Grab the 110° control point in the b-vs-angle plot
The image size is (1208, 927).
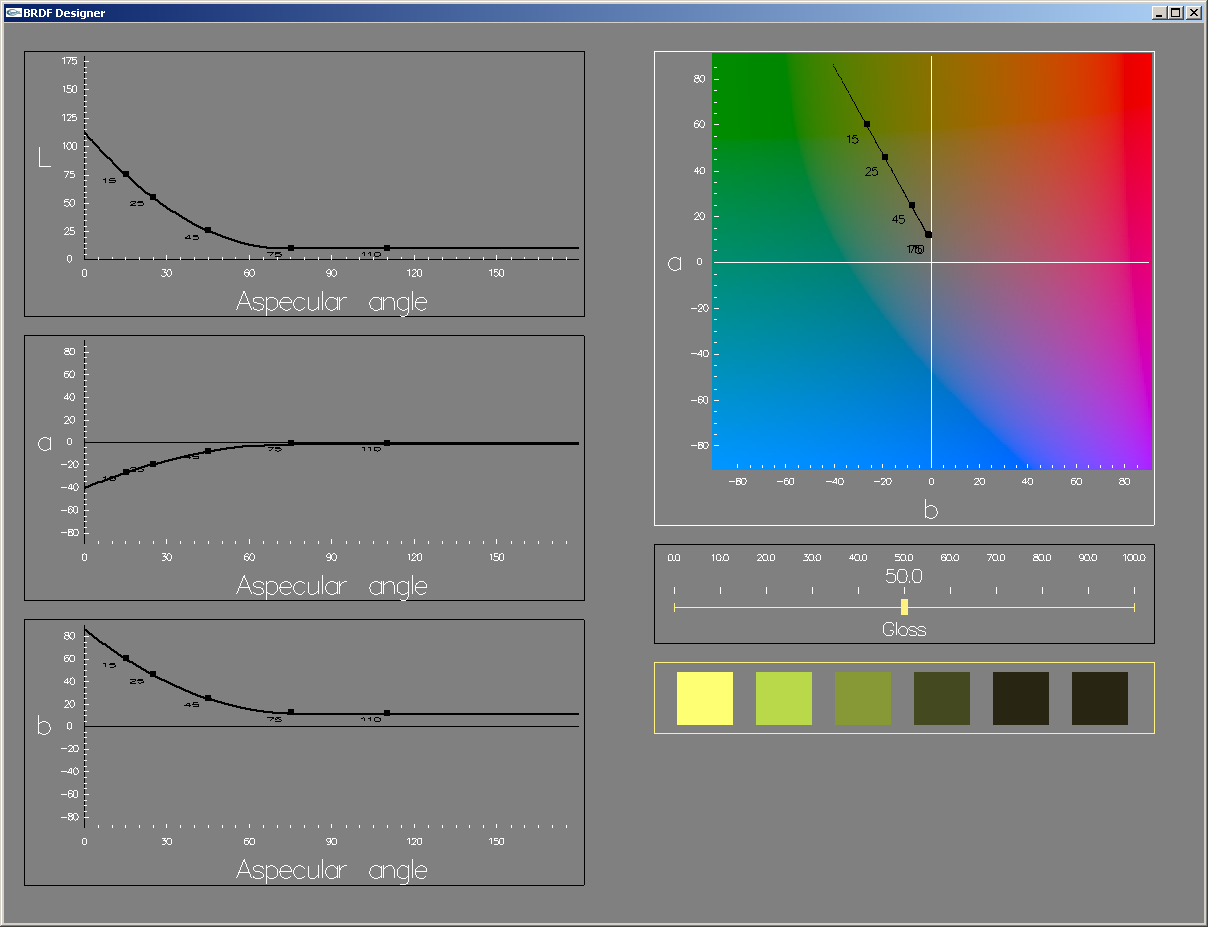[387, 713]
